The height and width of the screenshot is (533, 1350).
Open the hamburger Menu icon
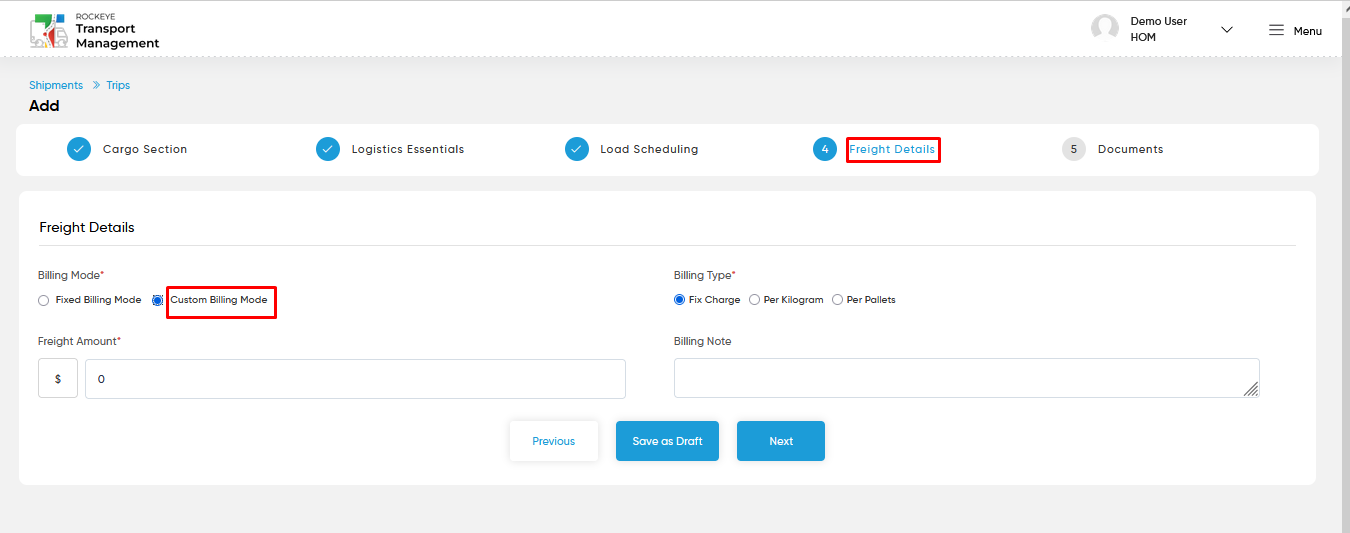click(1276, 30)
